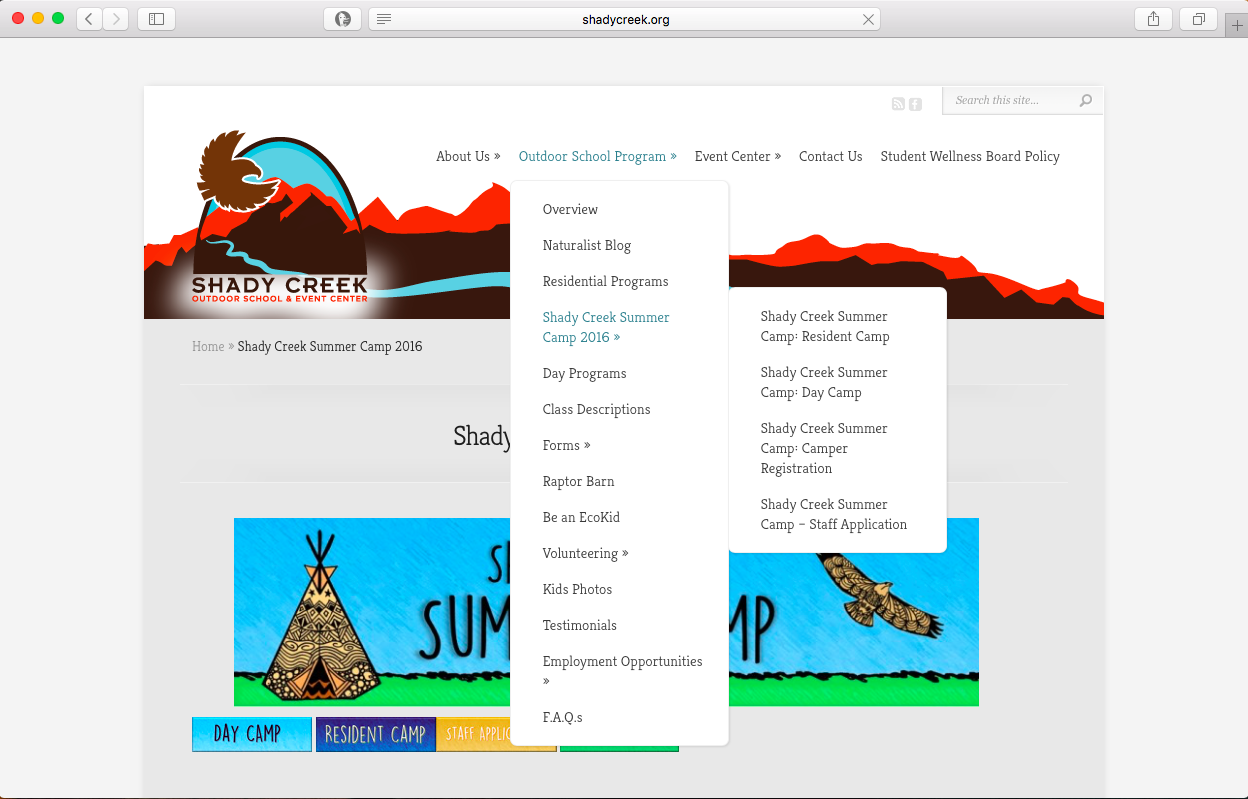This screenshot has height=799, width=1248.
Task: Open the F.A.Q.s menu item
Action: (x=562, y=717)
